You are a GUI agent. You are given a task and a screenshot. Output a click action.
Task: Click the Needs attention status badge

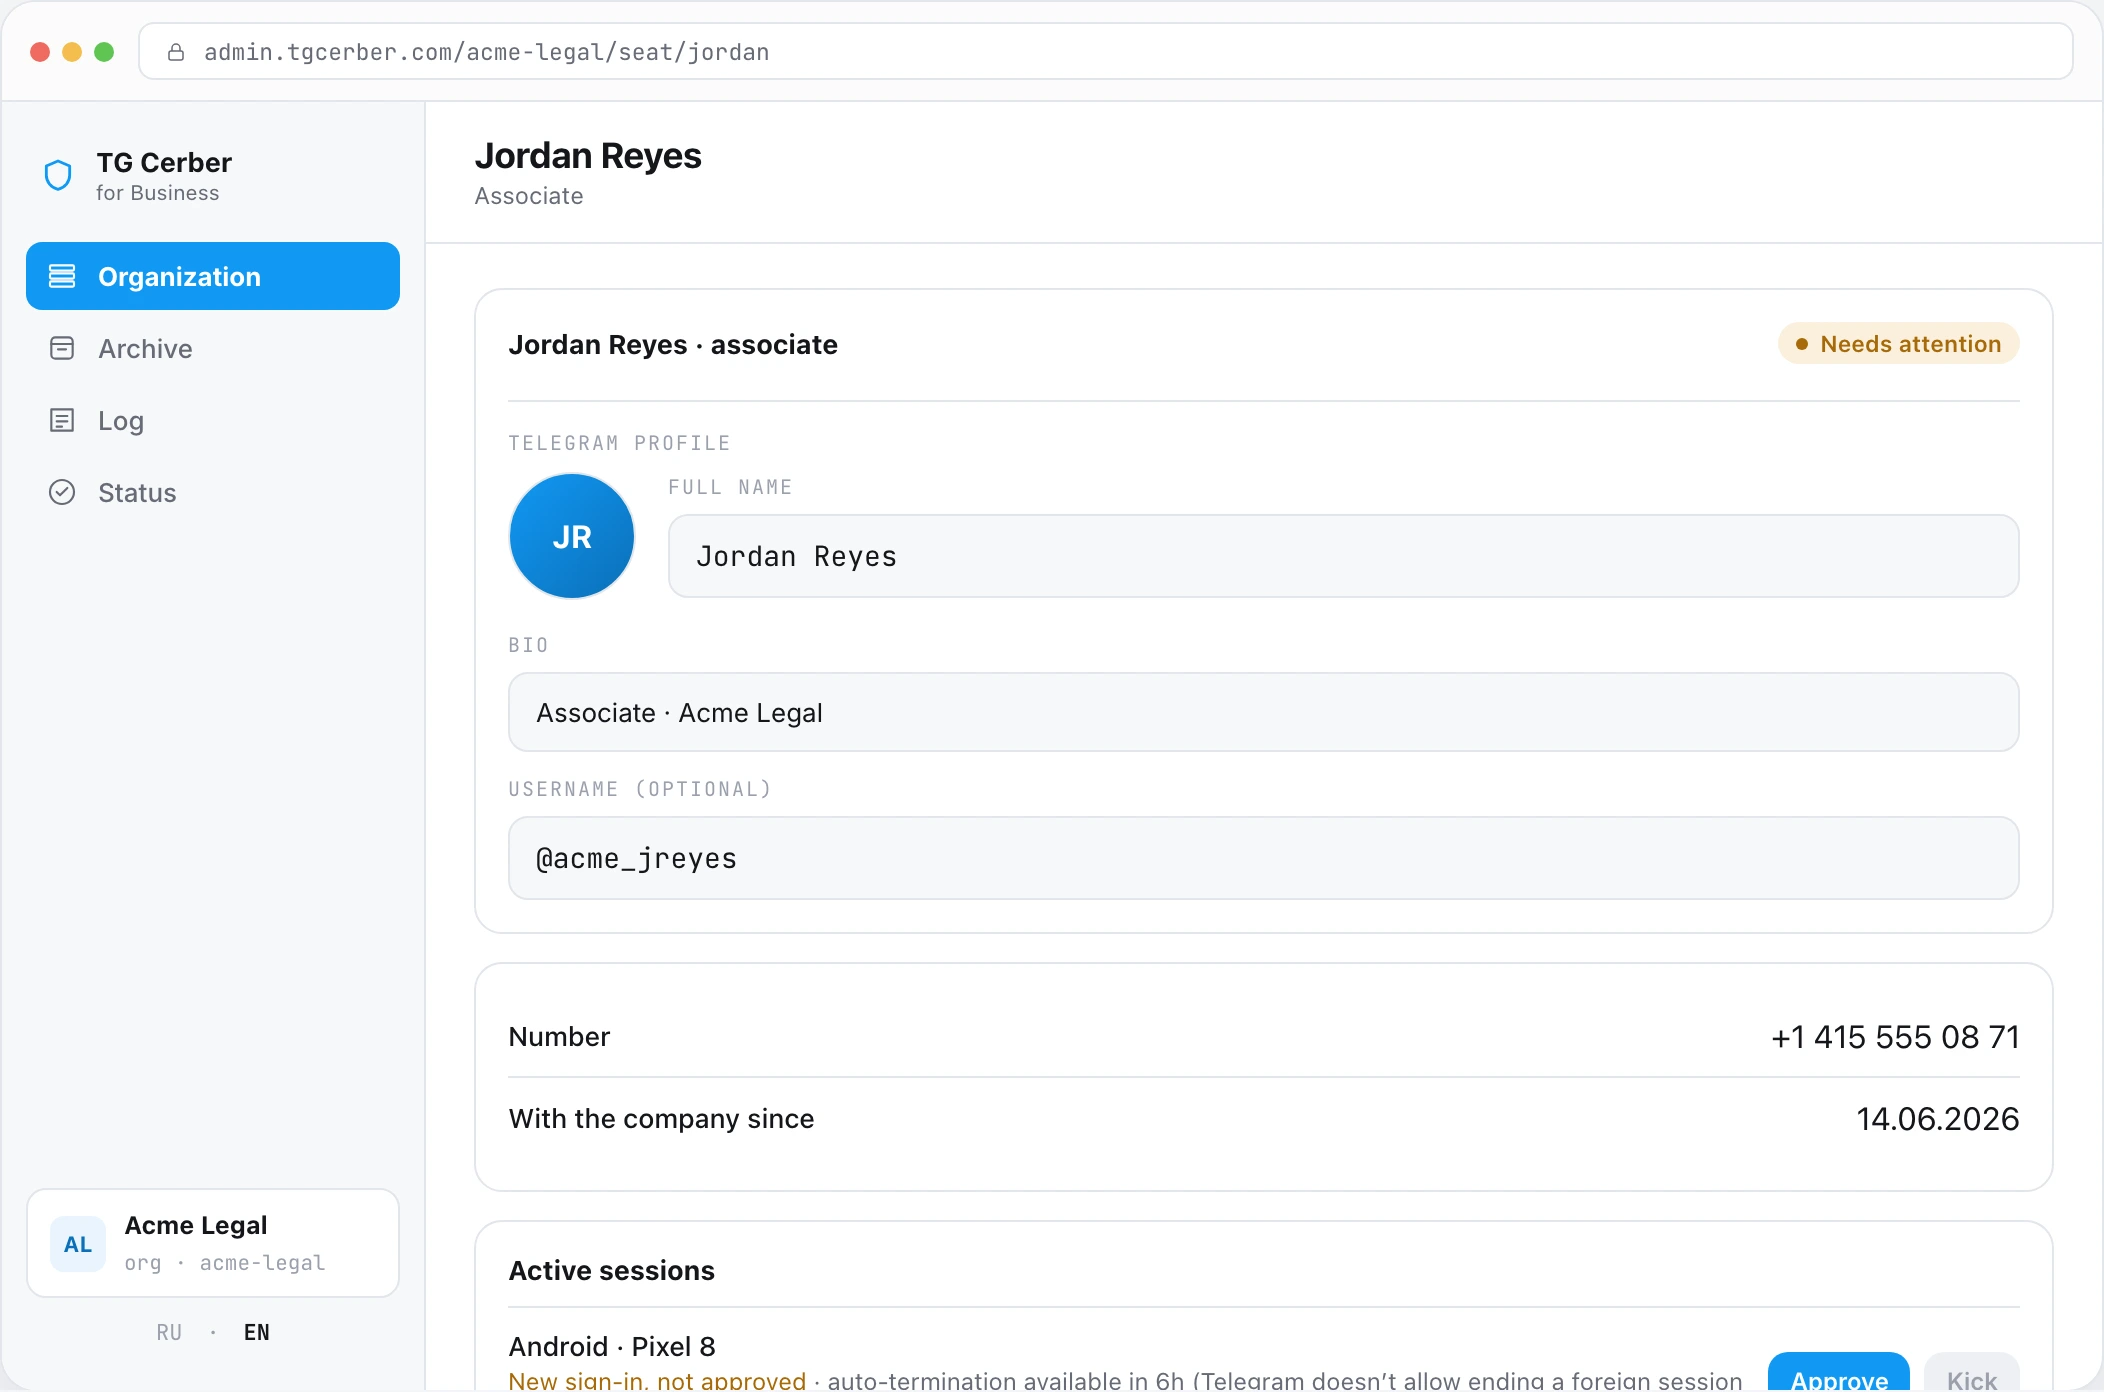(1899, 344)
